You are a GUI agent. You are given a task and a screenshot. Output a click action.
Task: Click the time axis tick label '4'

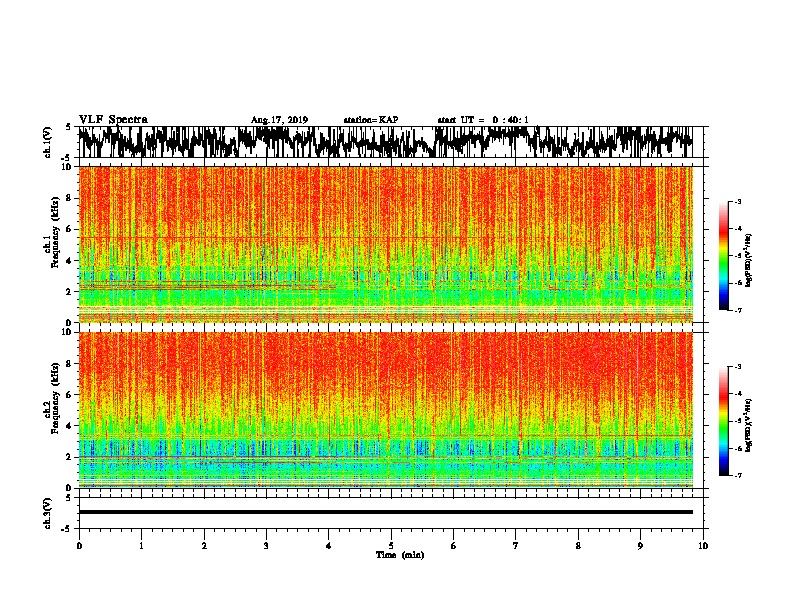(329, 546)
